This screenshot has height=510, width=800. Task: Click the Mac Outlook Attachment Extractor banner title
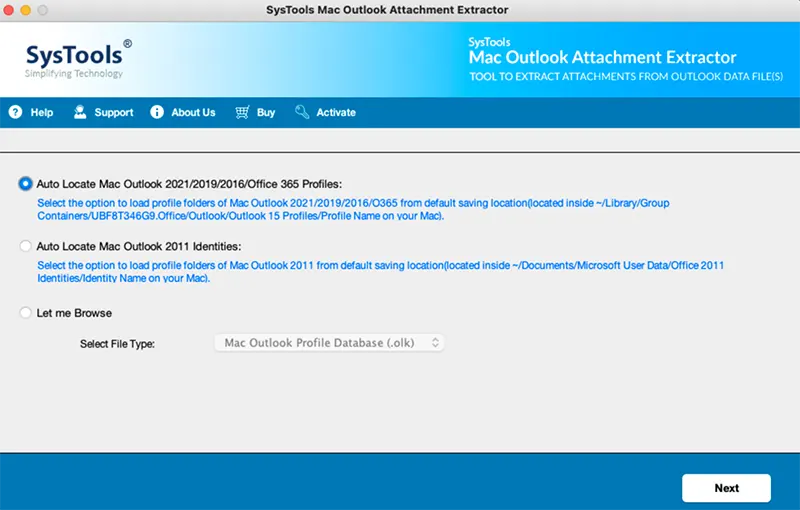[602, 57]
